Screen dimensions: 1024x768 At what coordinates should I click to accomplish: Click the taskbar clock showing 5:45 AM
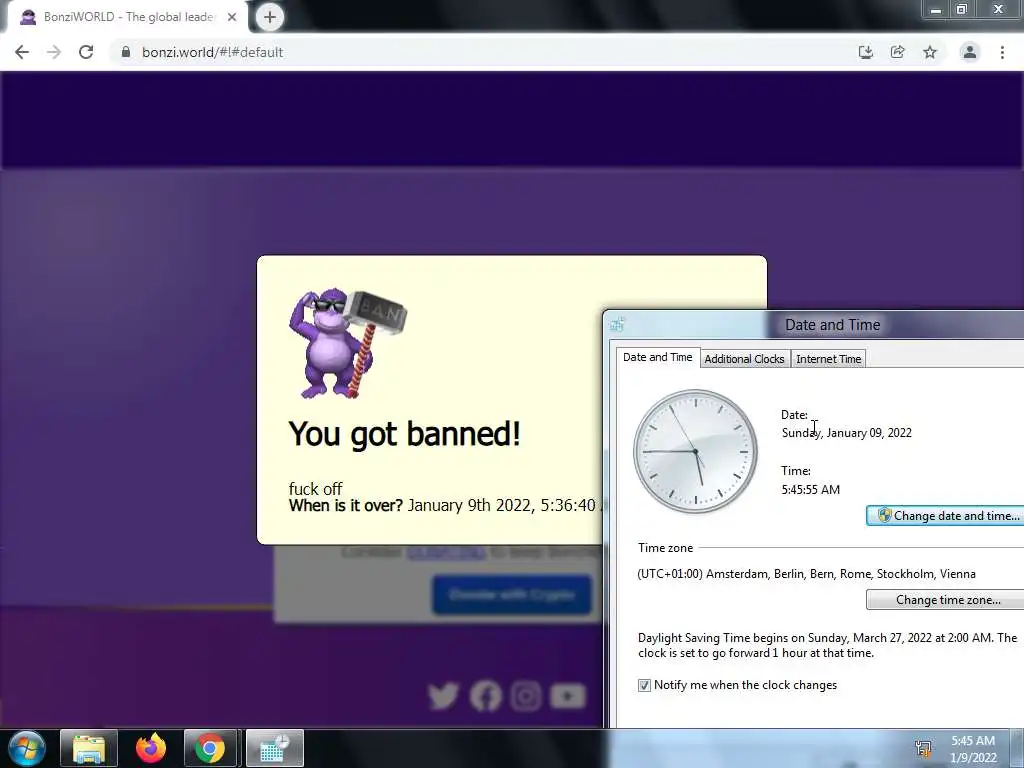click(973, 749)
